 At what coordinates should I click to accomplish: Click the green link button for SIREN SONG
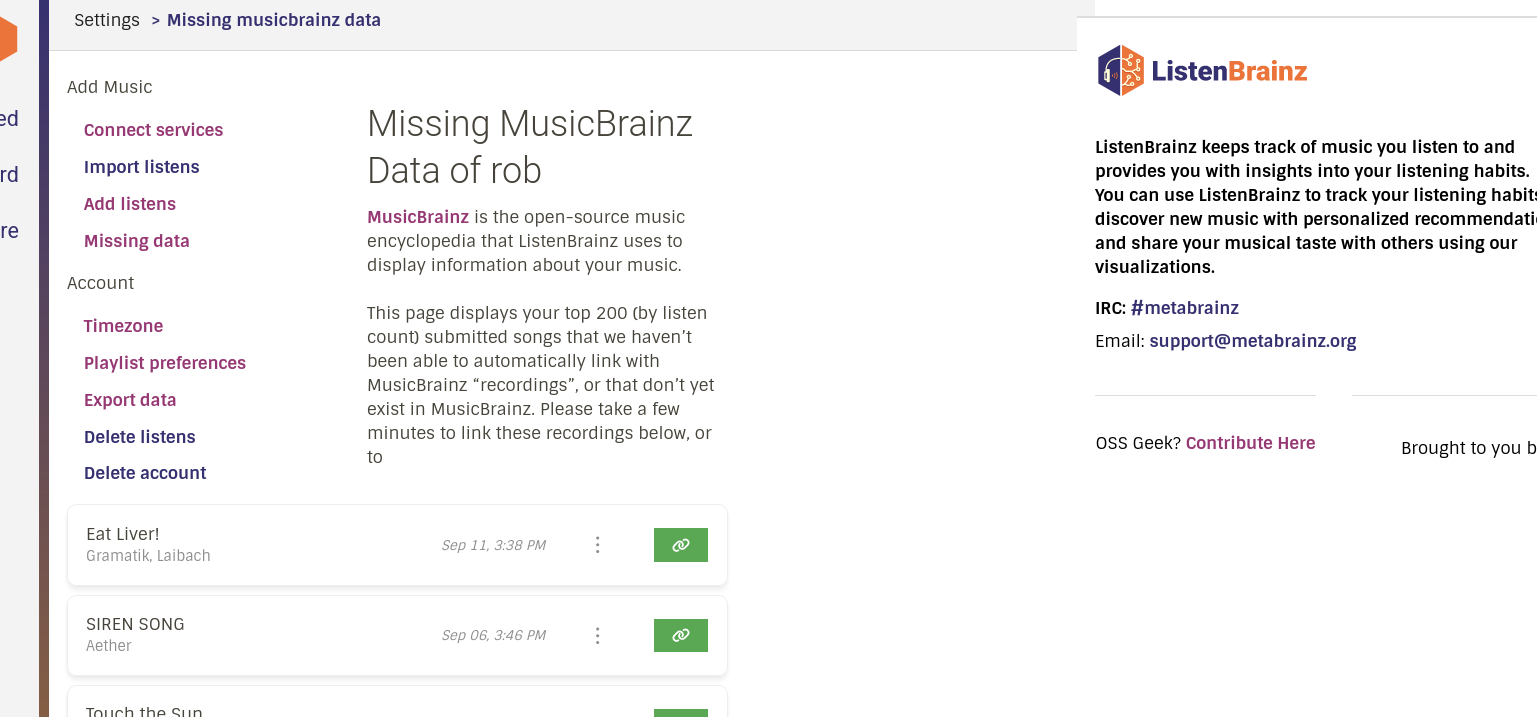[680, 635]
